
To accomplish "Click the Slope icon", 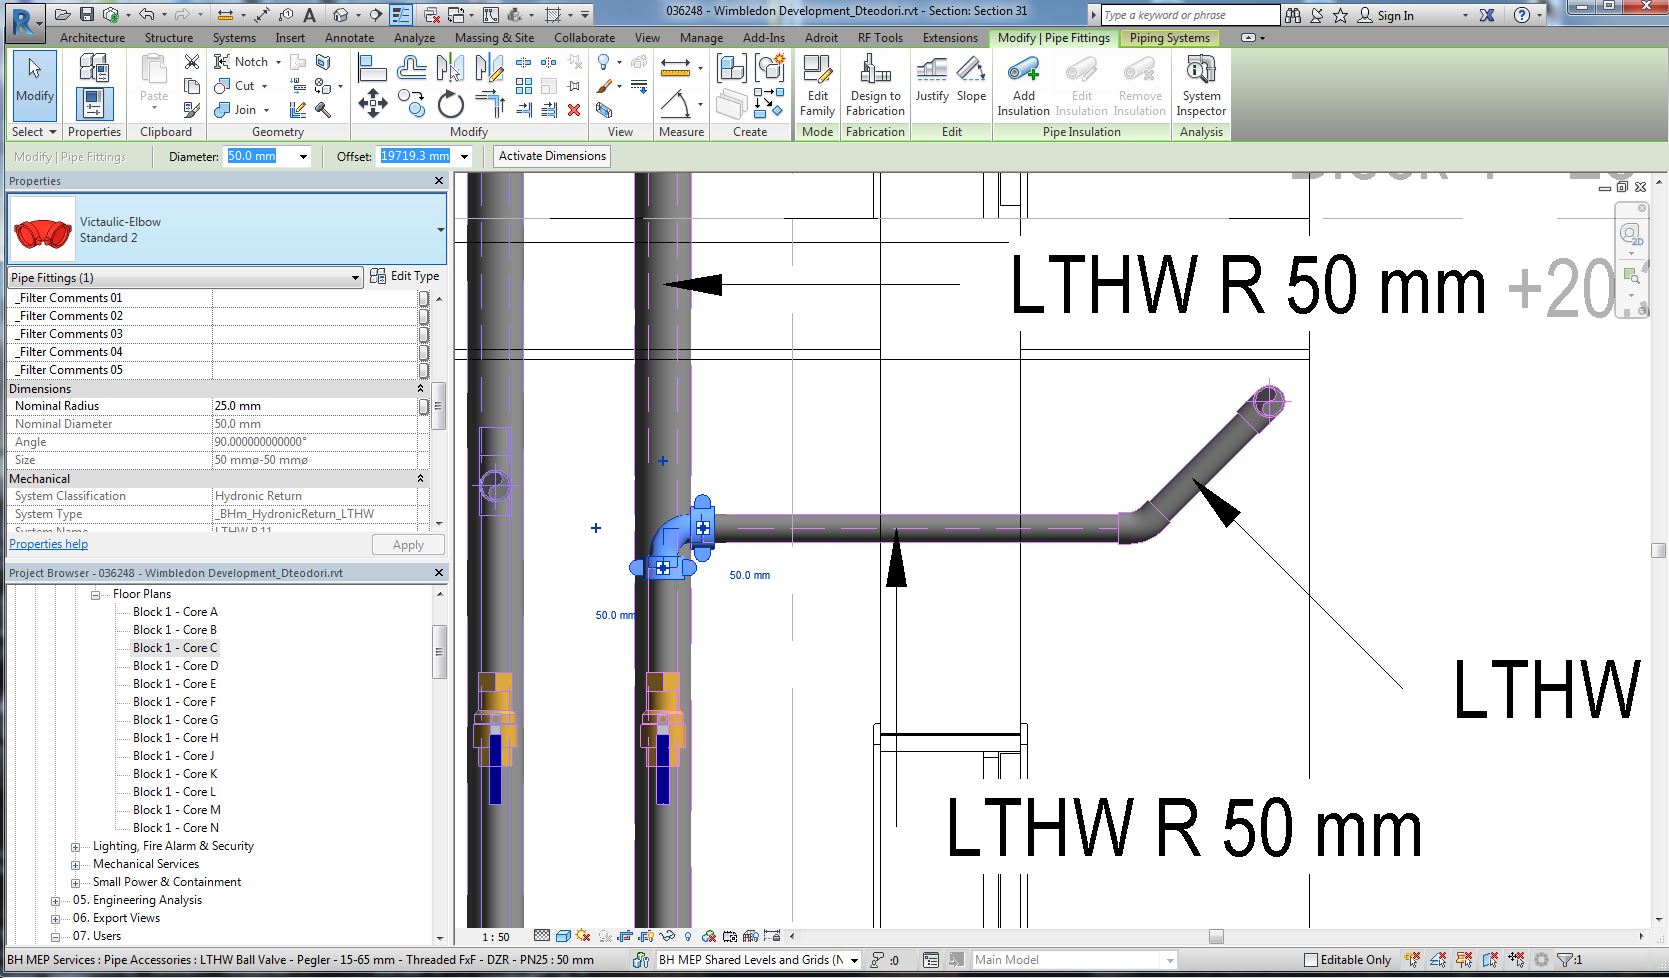I will click(971, 80).
